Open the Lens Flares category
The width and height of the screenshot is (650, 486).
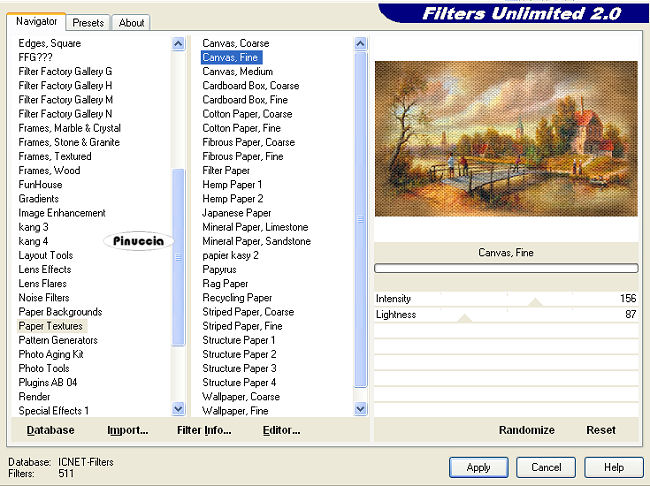42,283
